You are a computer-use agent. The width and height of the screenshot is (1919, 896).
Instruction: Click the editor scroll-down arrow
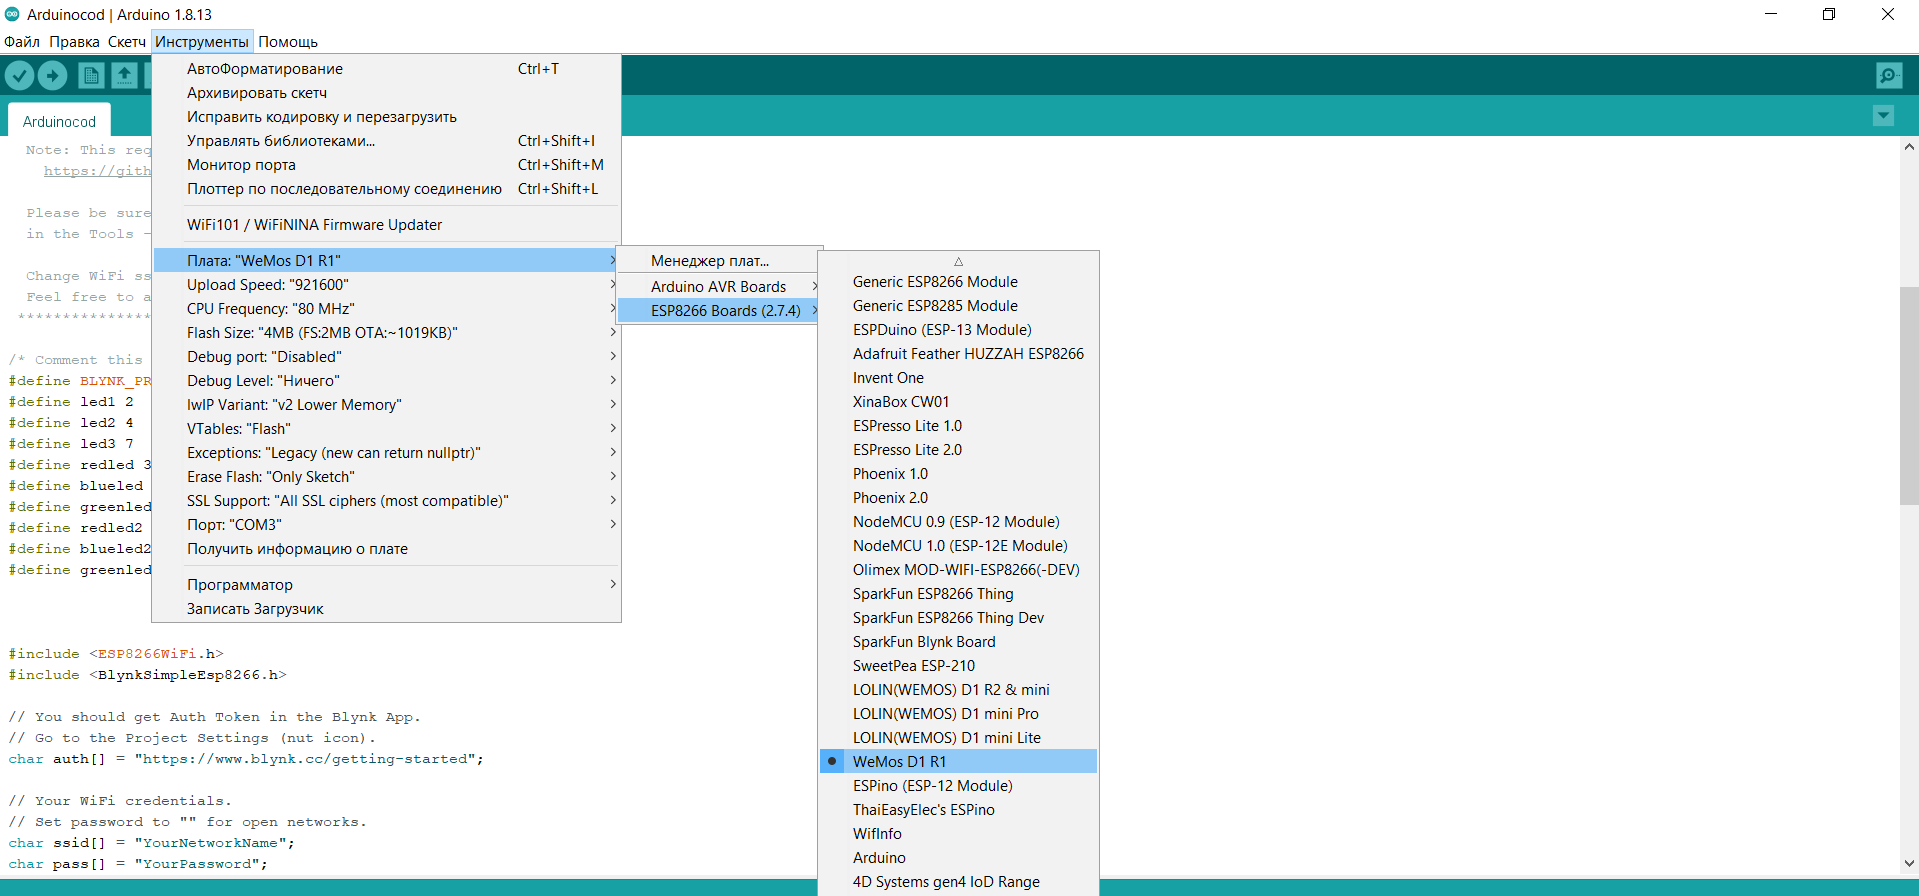(x=1909, y=863)
